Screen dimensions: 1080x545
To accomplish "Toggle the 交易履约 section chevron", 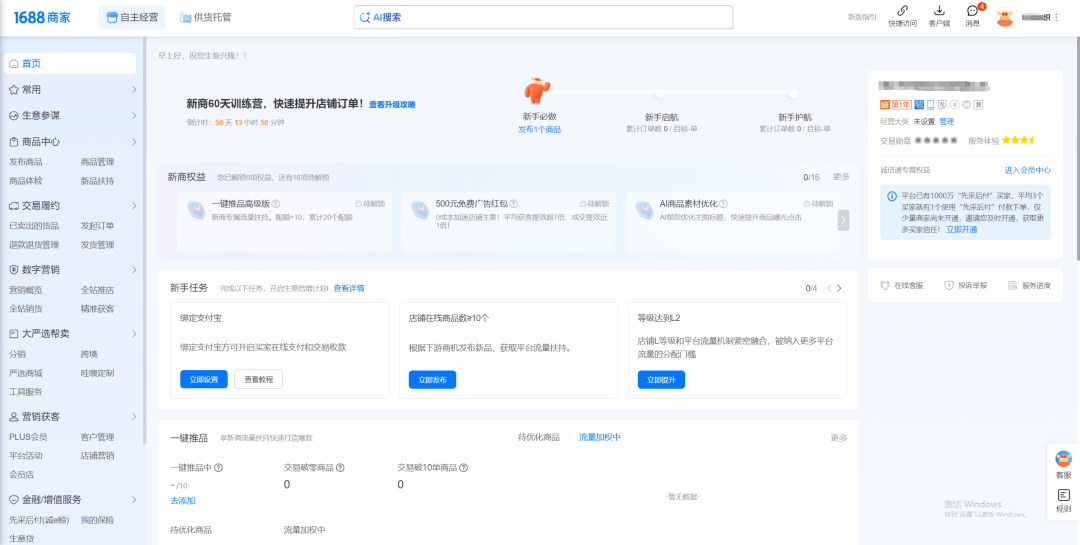I will coord(134,205).
